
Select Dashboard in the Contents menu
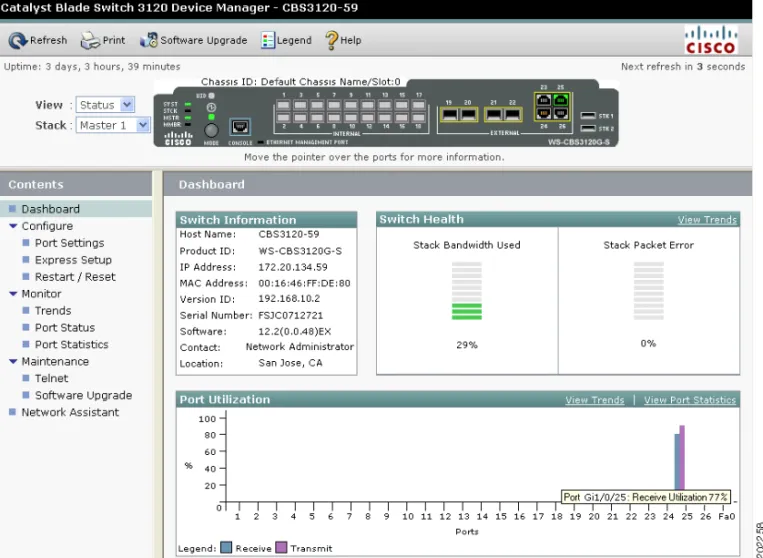coord(50,209)
